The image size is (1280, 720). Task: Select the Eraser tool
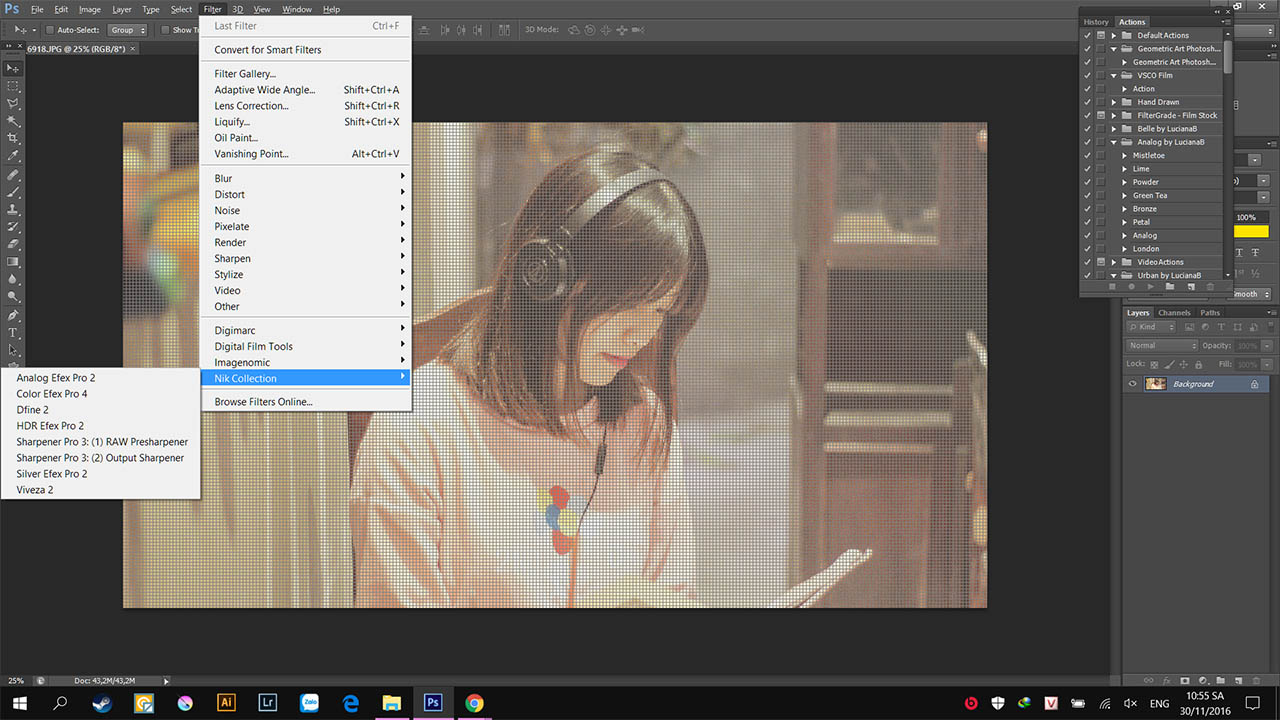(x=13, y=244)
